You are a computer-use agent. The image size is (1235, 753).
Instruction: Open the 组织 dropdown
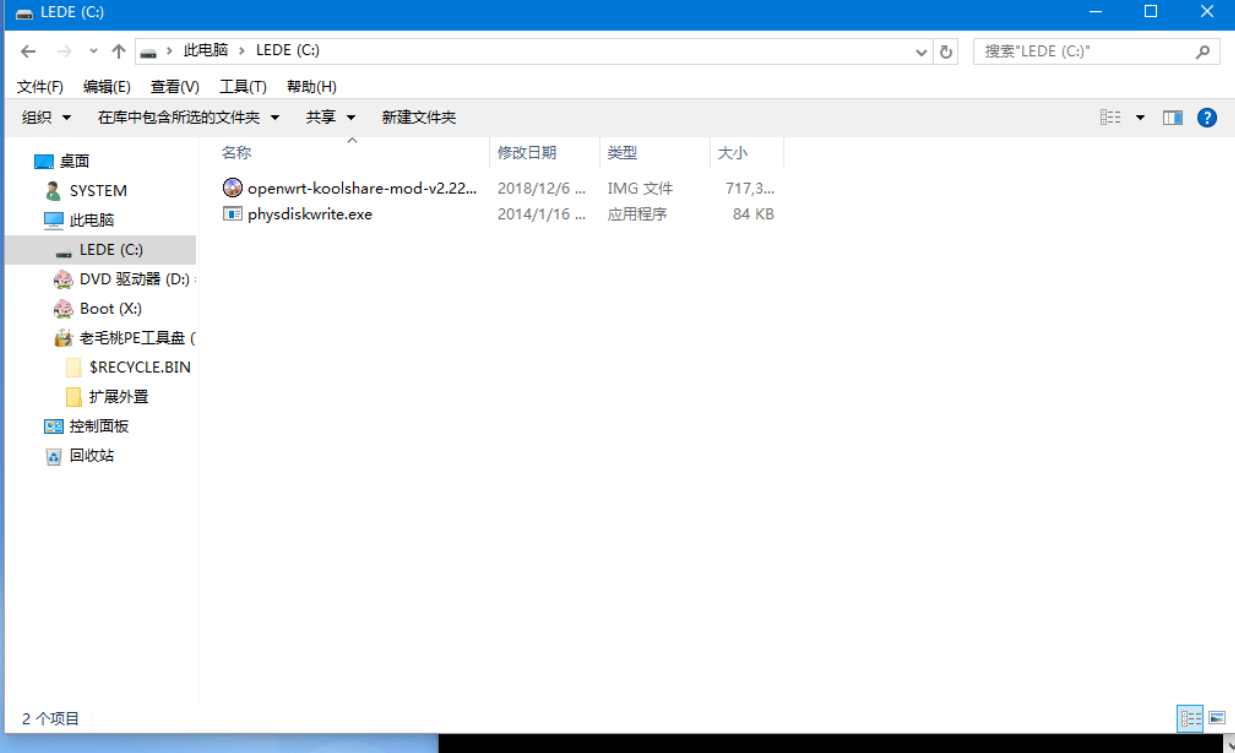pyautogui.click(x=47, y=118)
